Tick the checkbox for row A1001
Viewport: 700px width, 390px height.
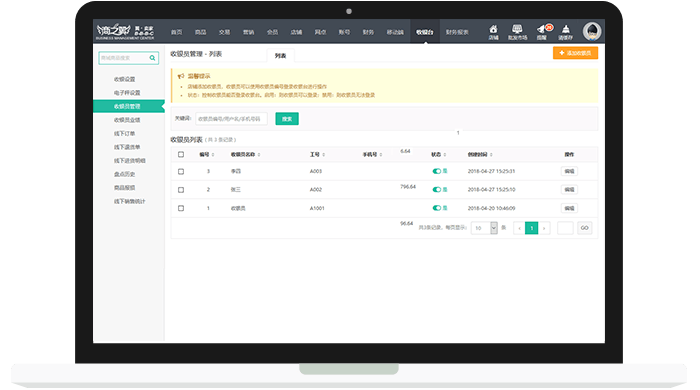coord(181,208)
